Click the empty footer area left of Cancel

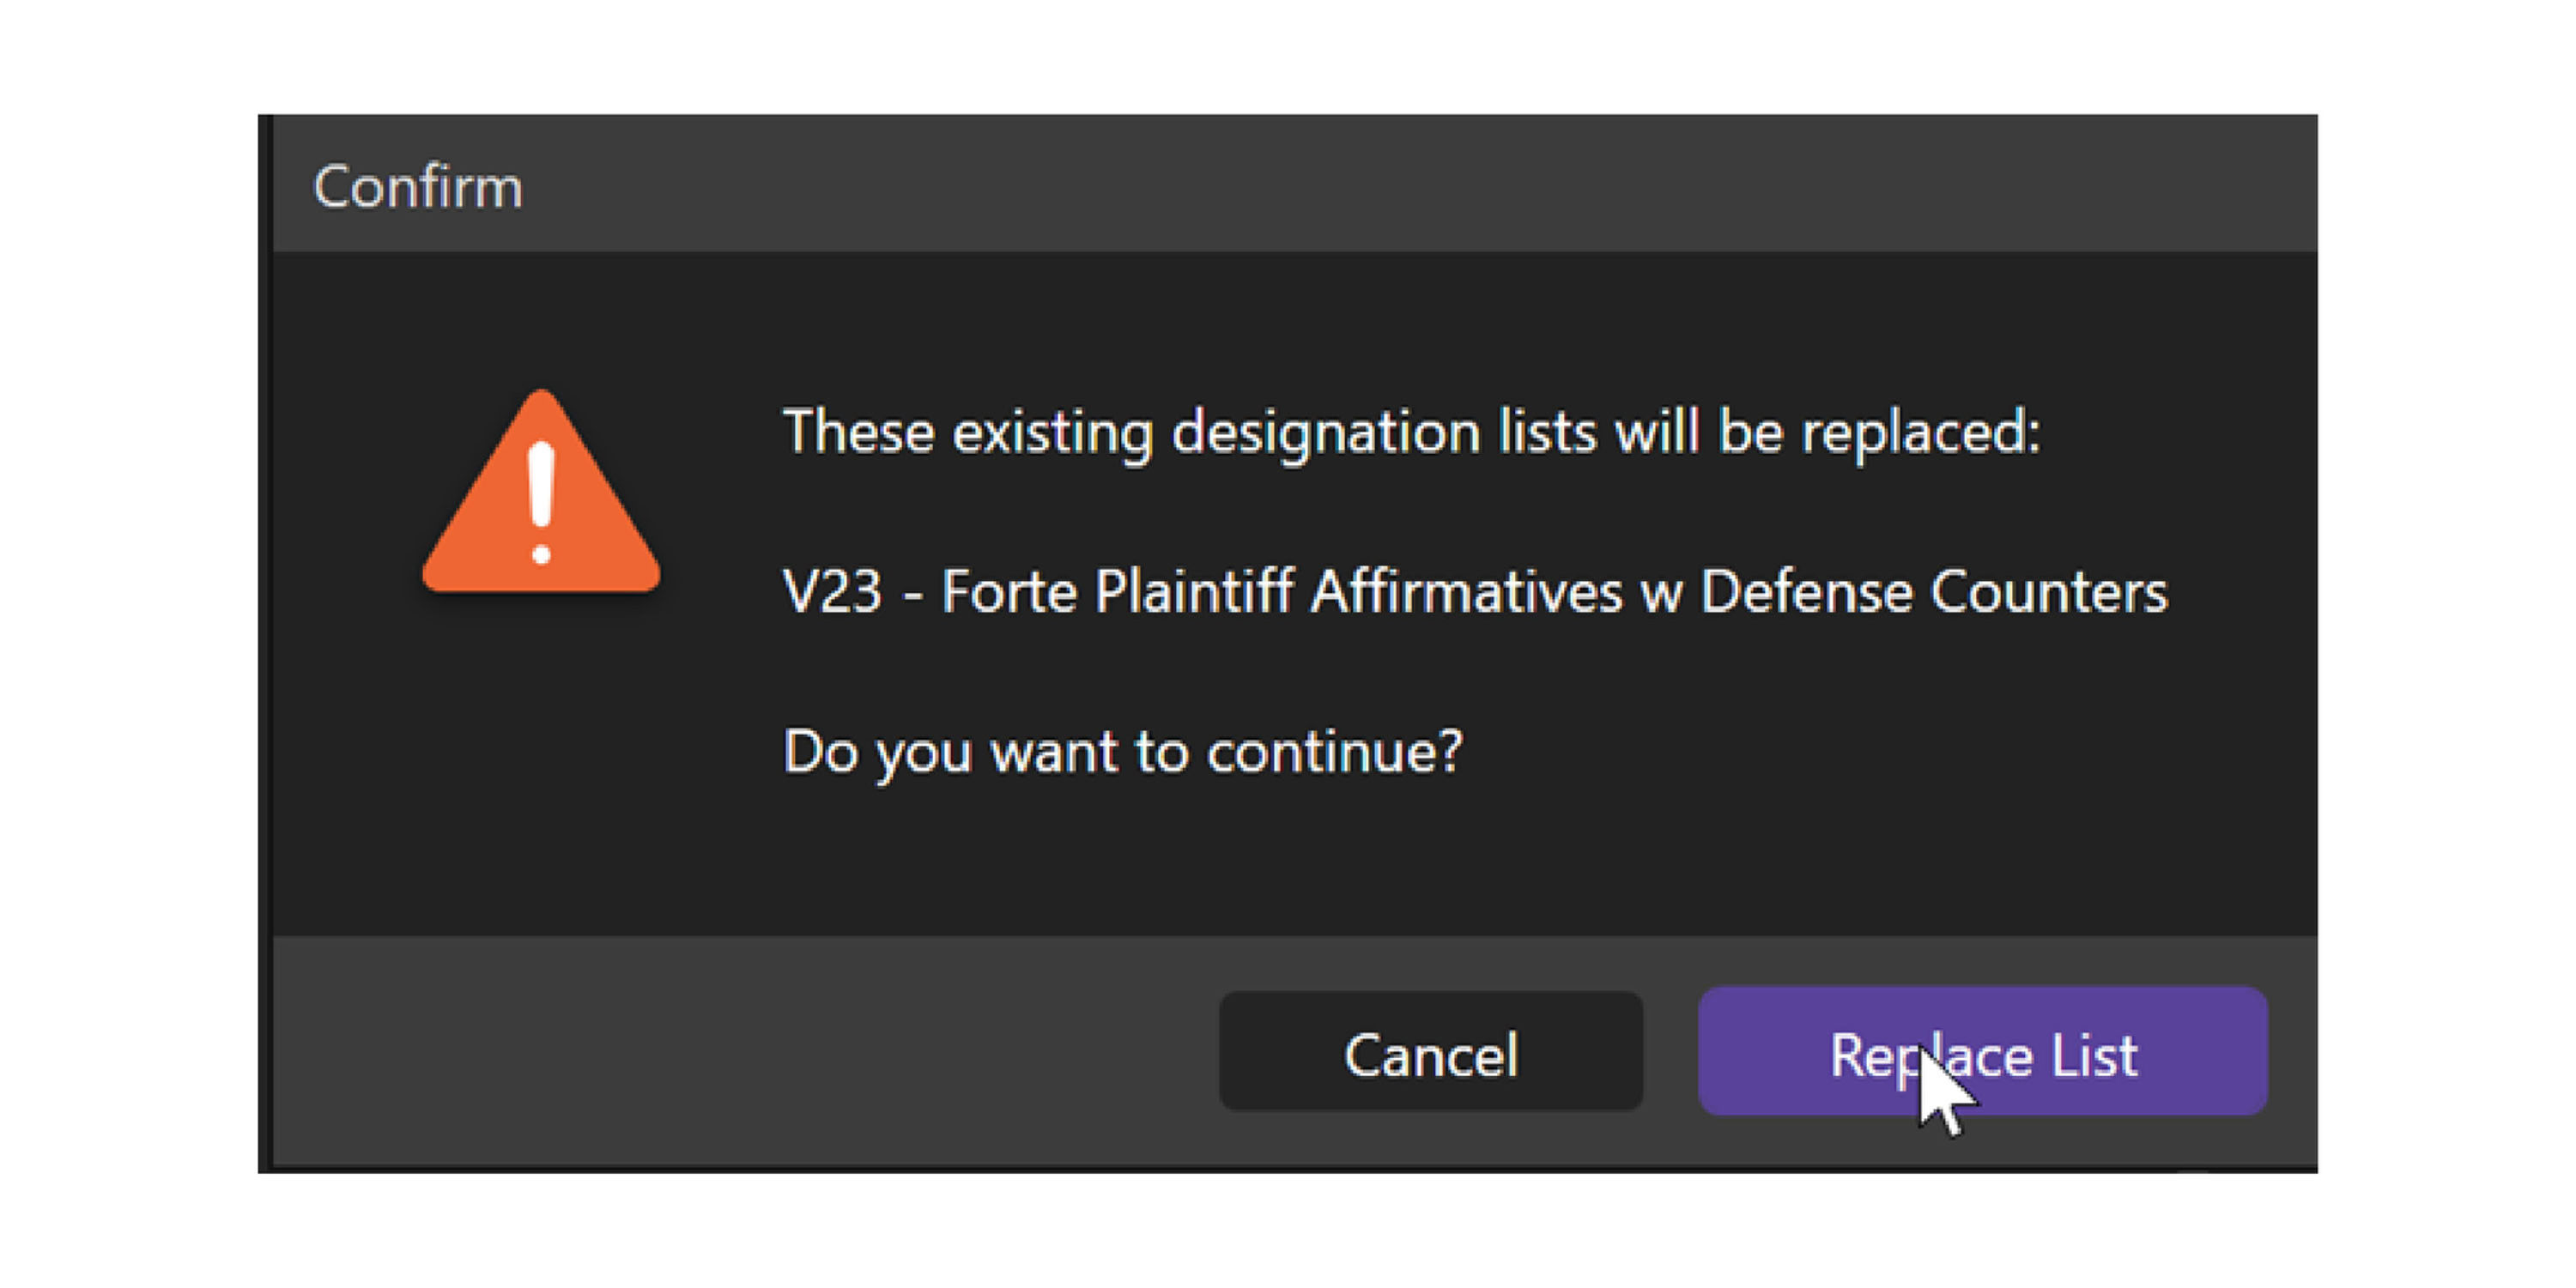[740, 1052]
